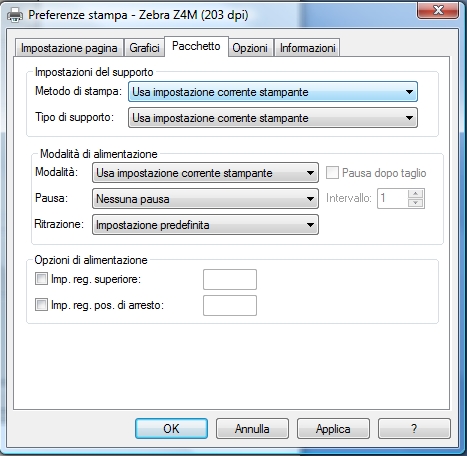Open the Metodo di stampa dropdown
467x456 pixels.
(273, 92)
